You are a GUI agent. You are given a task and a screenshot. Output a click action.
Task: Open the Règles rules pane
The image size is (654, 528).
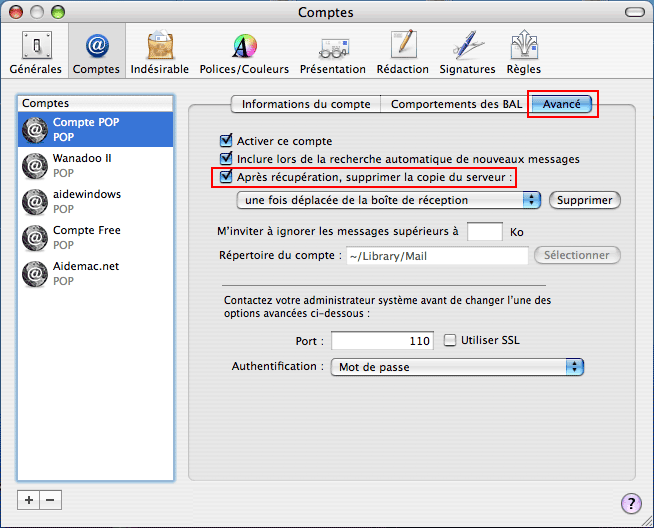pos(524,51)
